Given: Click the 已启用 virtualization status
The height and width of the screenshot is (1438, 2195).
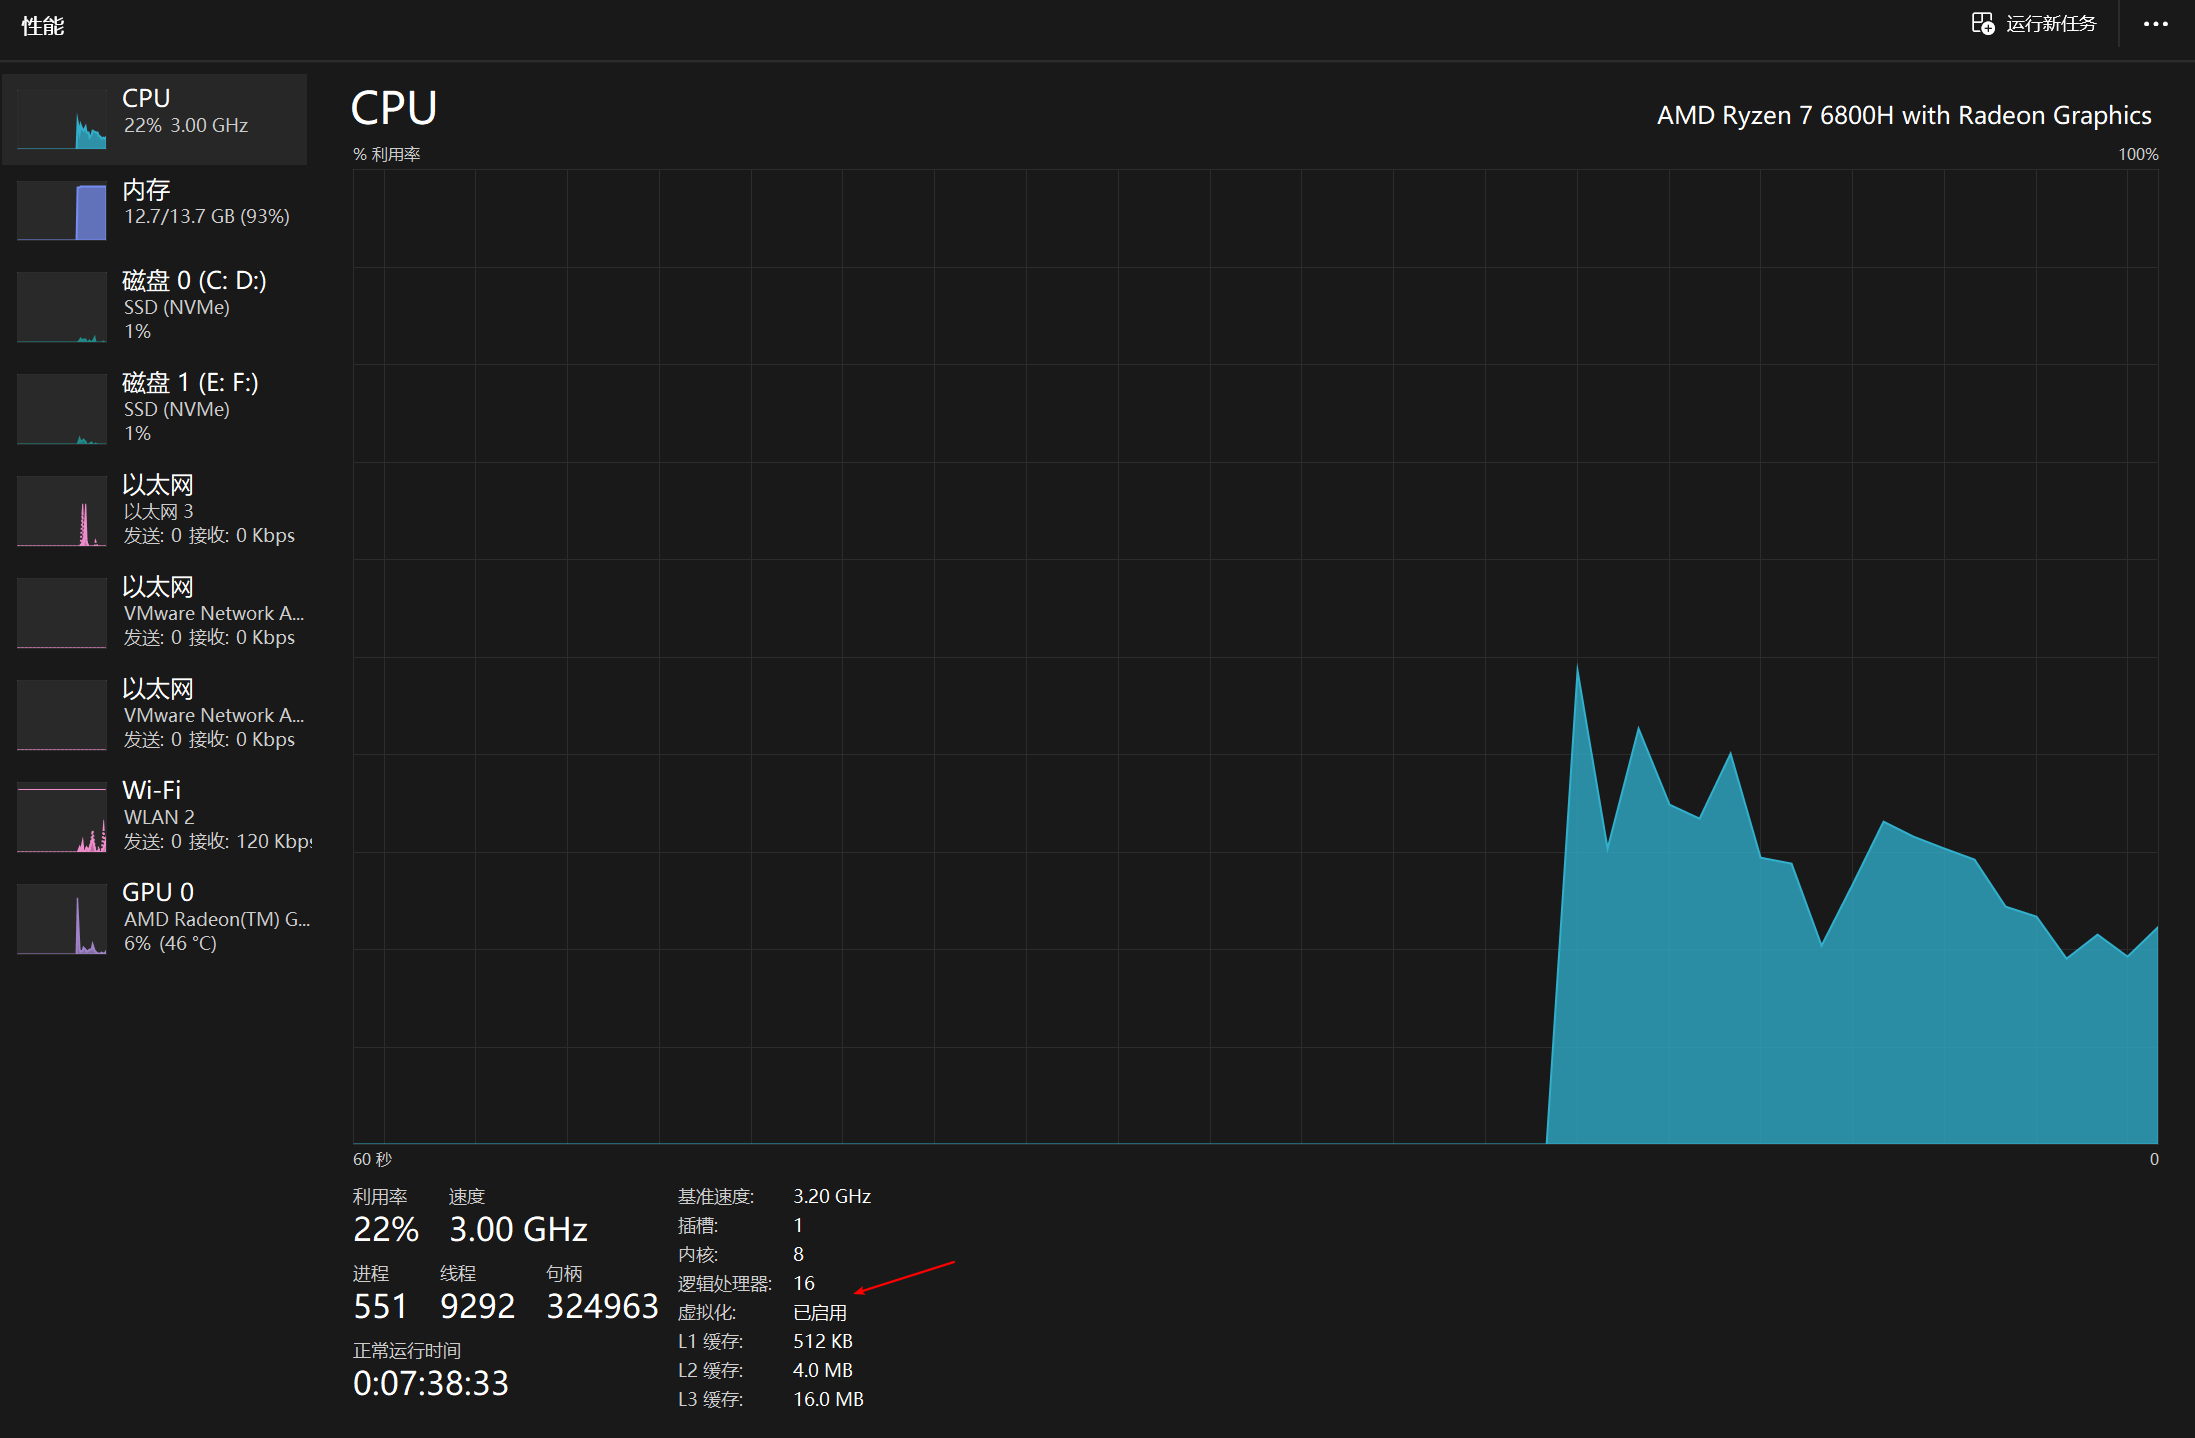Looking at the screenshot, I should (819, 1312).
